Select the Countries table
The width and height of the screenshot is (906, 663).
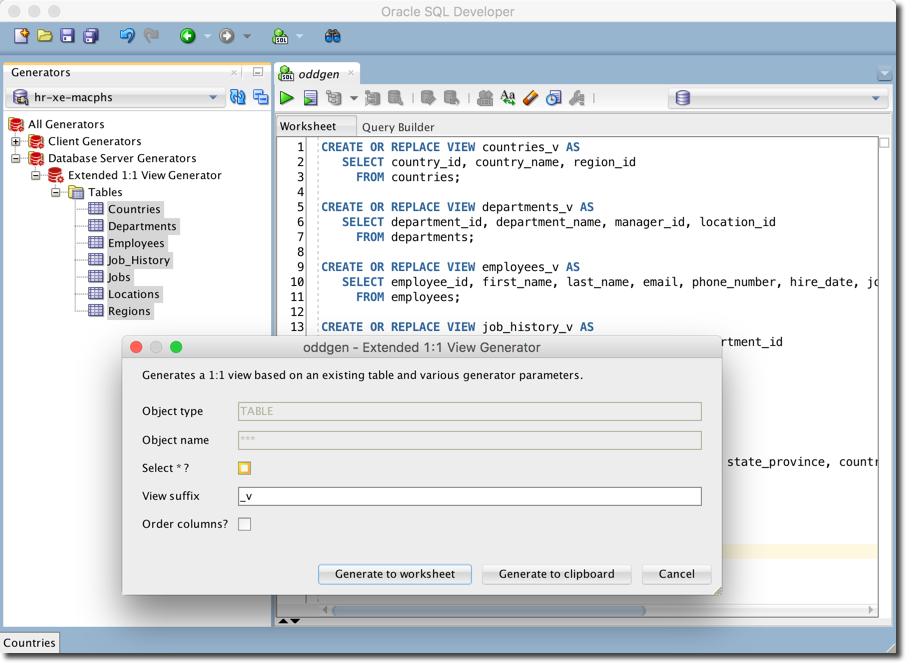[134, 209]
